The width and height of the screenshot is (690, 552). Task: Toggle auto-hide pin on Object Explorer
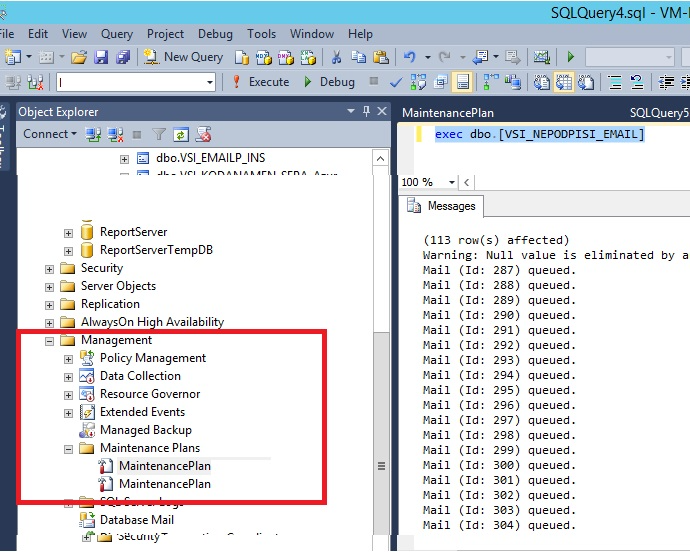[x=366, y=111]
